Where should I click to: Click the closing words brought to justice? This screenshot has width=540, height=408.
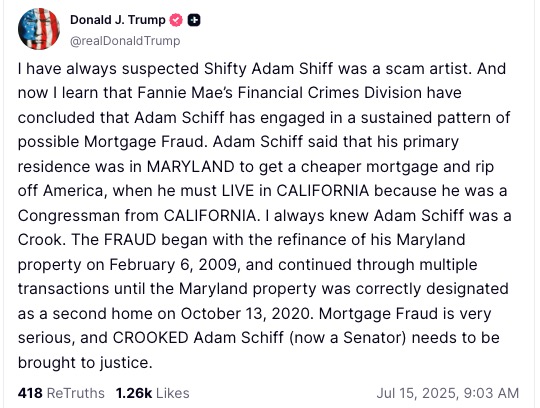pyautogui.click(x=85, y=363)
